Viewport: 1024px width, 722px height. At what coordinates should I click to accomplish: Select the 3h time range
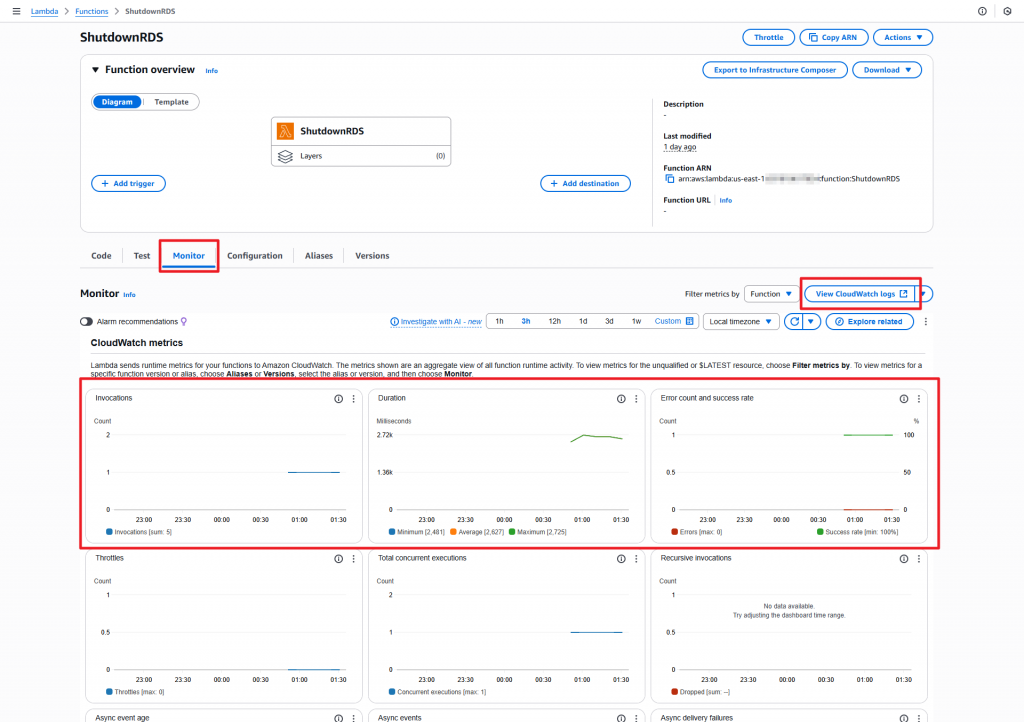click(526, 322)
